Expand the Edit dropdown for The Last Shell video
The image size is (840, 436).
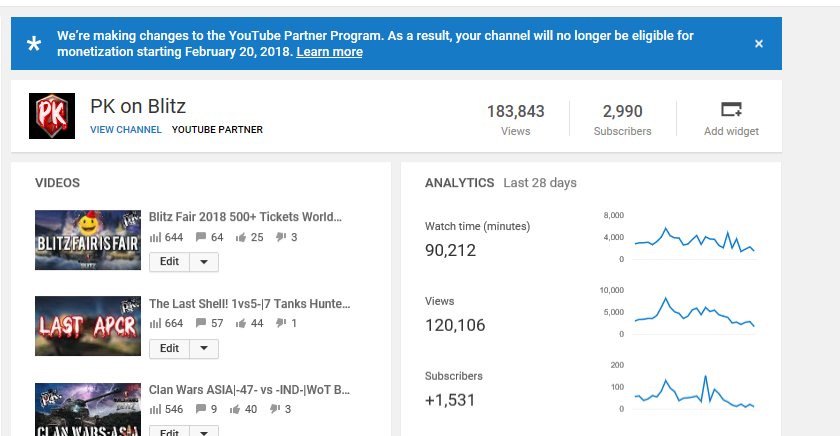pos(204,349)
